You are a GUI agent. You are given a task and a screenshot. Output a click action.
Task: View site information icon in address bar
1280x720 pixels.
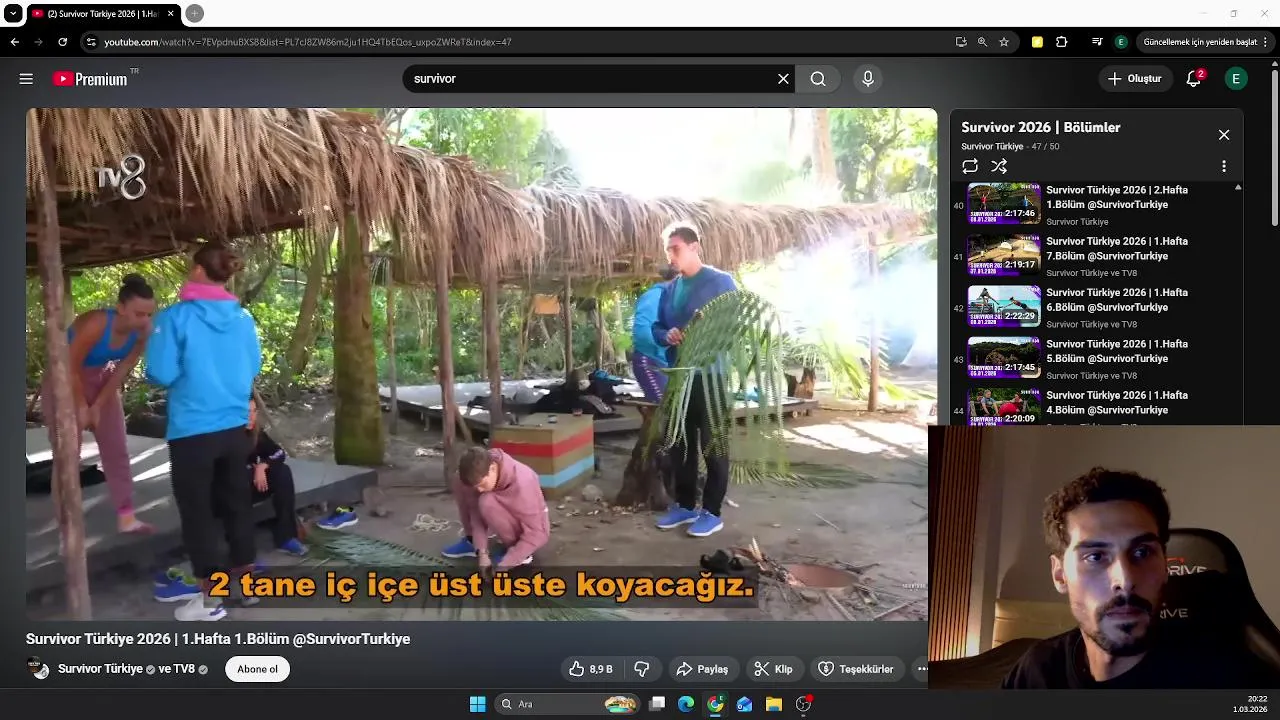click(x=91, y=42)
